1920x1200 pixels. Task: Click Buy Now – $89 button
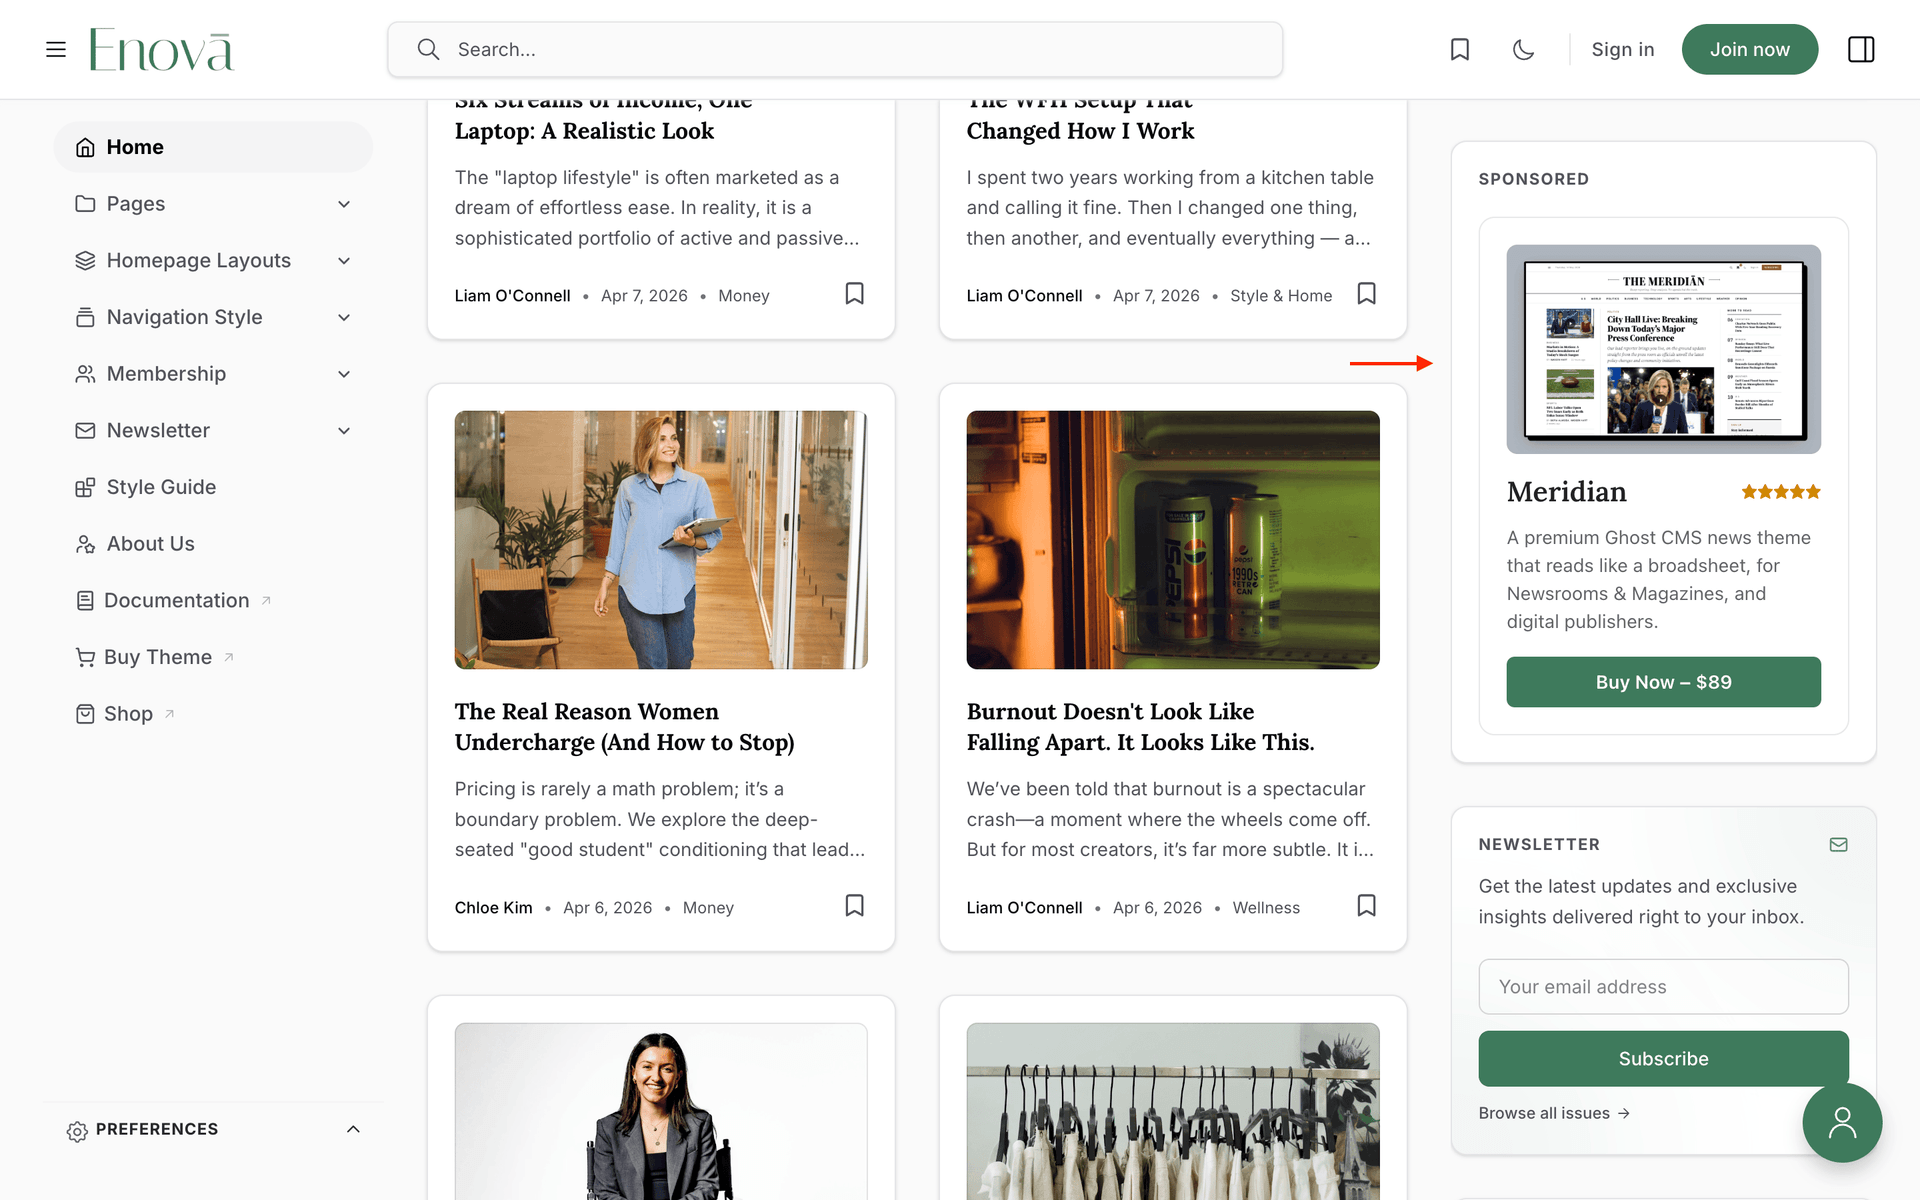(x=1663, y=682)
